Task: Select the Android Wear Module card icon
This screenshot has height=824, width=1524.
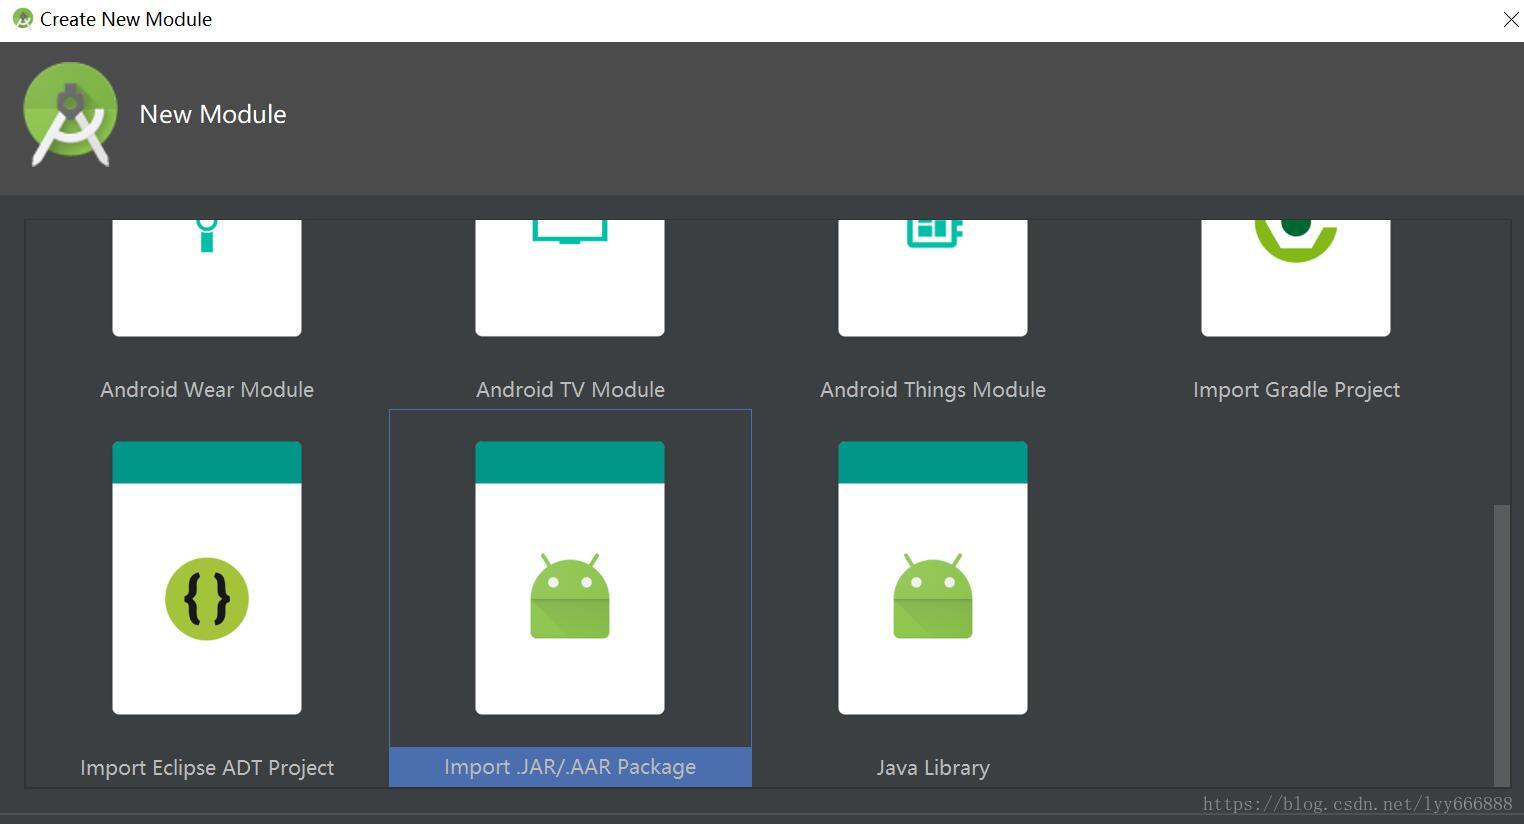Action: (x=207, y=278)
